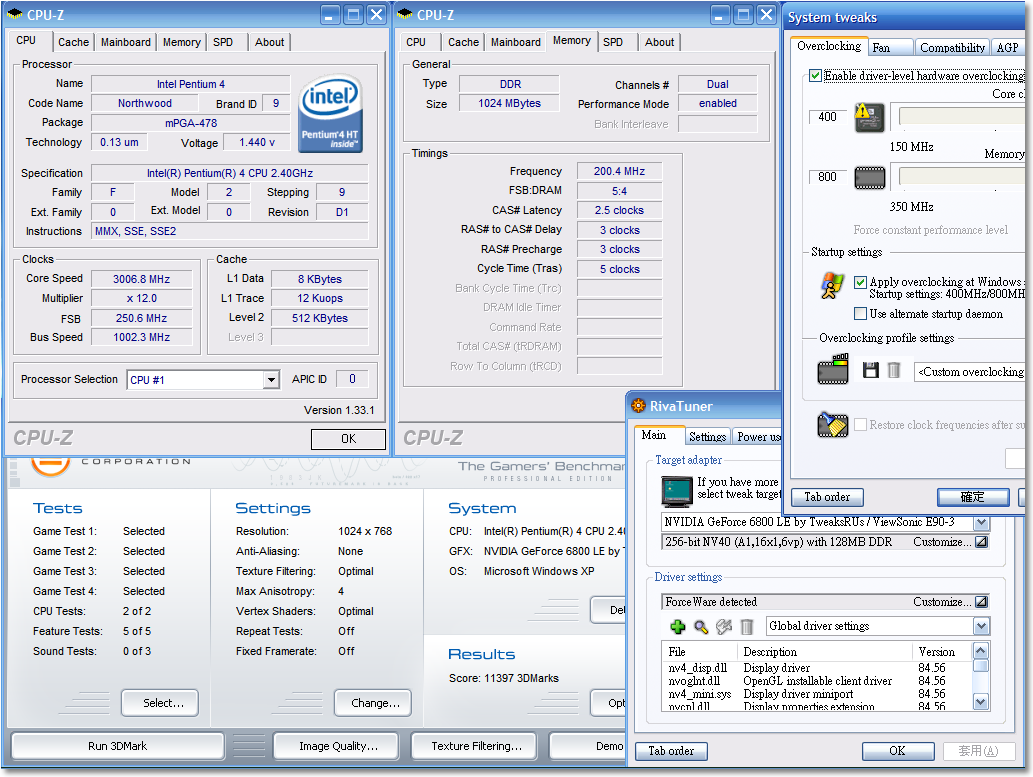Click the Core Speed value 3006.8 MHz

point(142,279)
